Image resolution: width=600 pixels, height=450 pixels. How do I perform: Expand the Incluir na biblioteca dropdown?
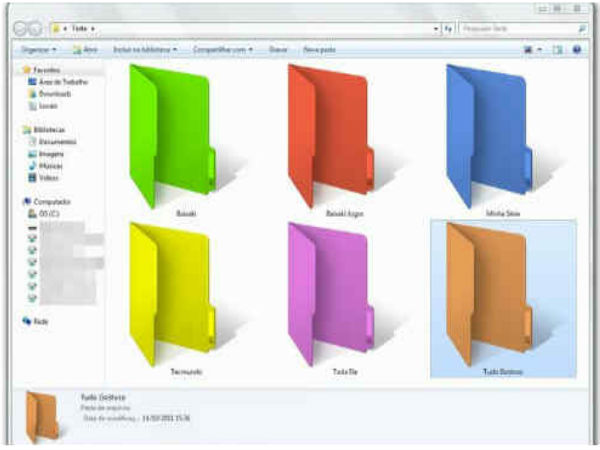pyautogui.click(x=144, y=48)
